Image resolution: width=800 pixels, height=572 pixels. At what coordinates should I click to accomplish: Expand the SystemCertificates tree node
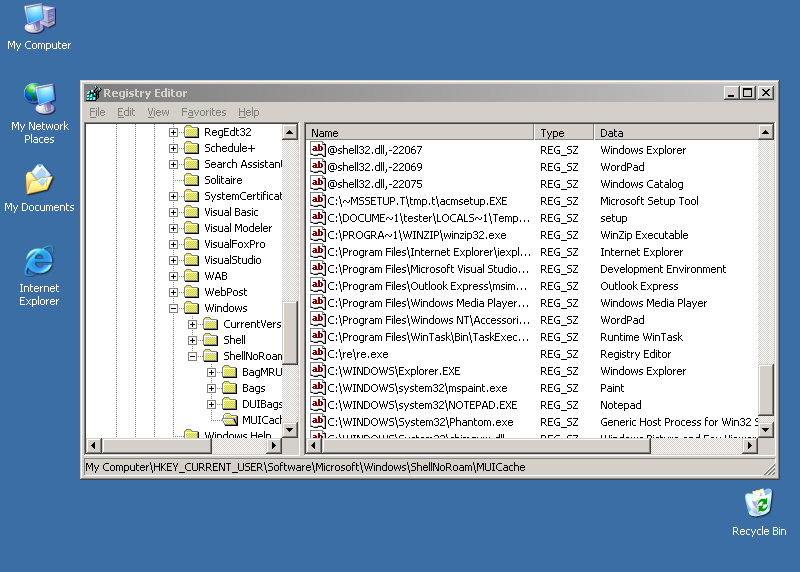[173, 196]
